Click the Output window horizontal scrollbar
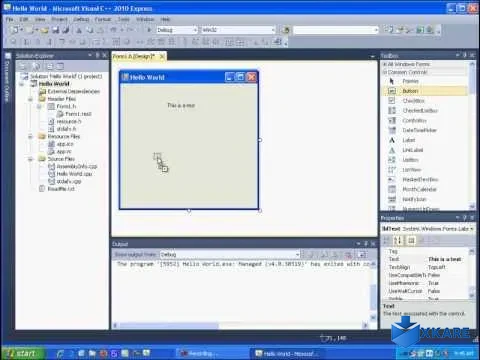The width and height of the screenshot is (480, 360). (x=241, y=325)
